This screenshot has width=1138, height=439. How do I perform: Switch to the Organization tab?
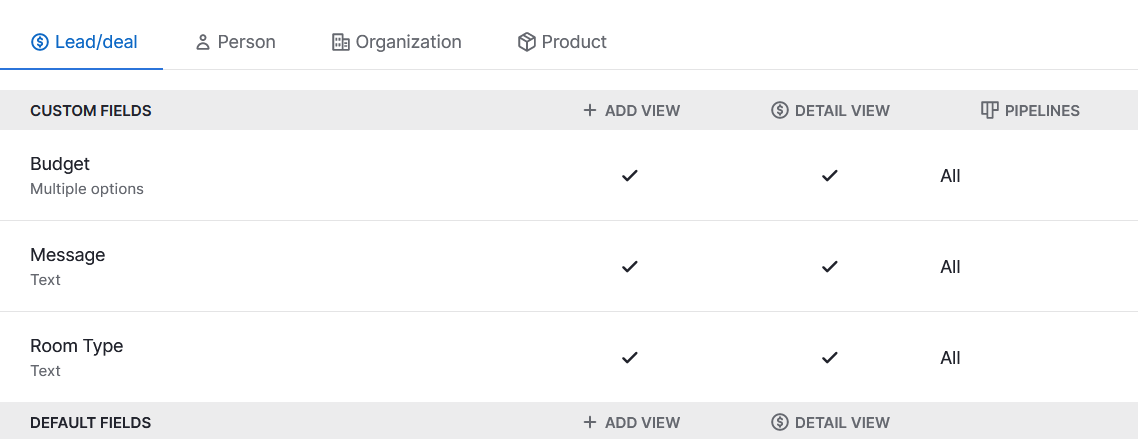click(396, 42)
